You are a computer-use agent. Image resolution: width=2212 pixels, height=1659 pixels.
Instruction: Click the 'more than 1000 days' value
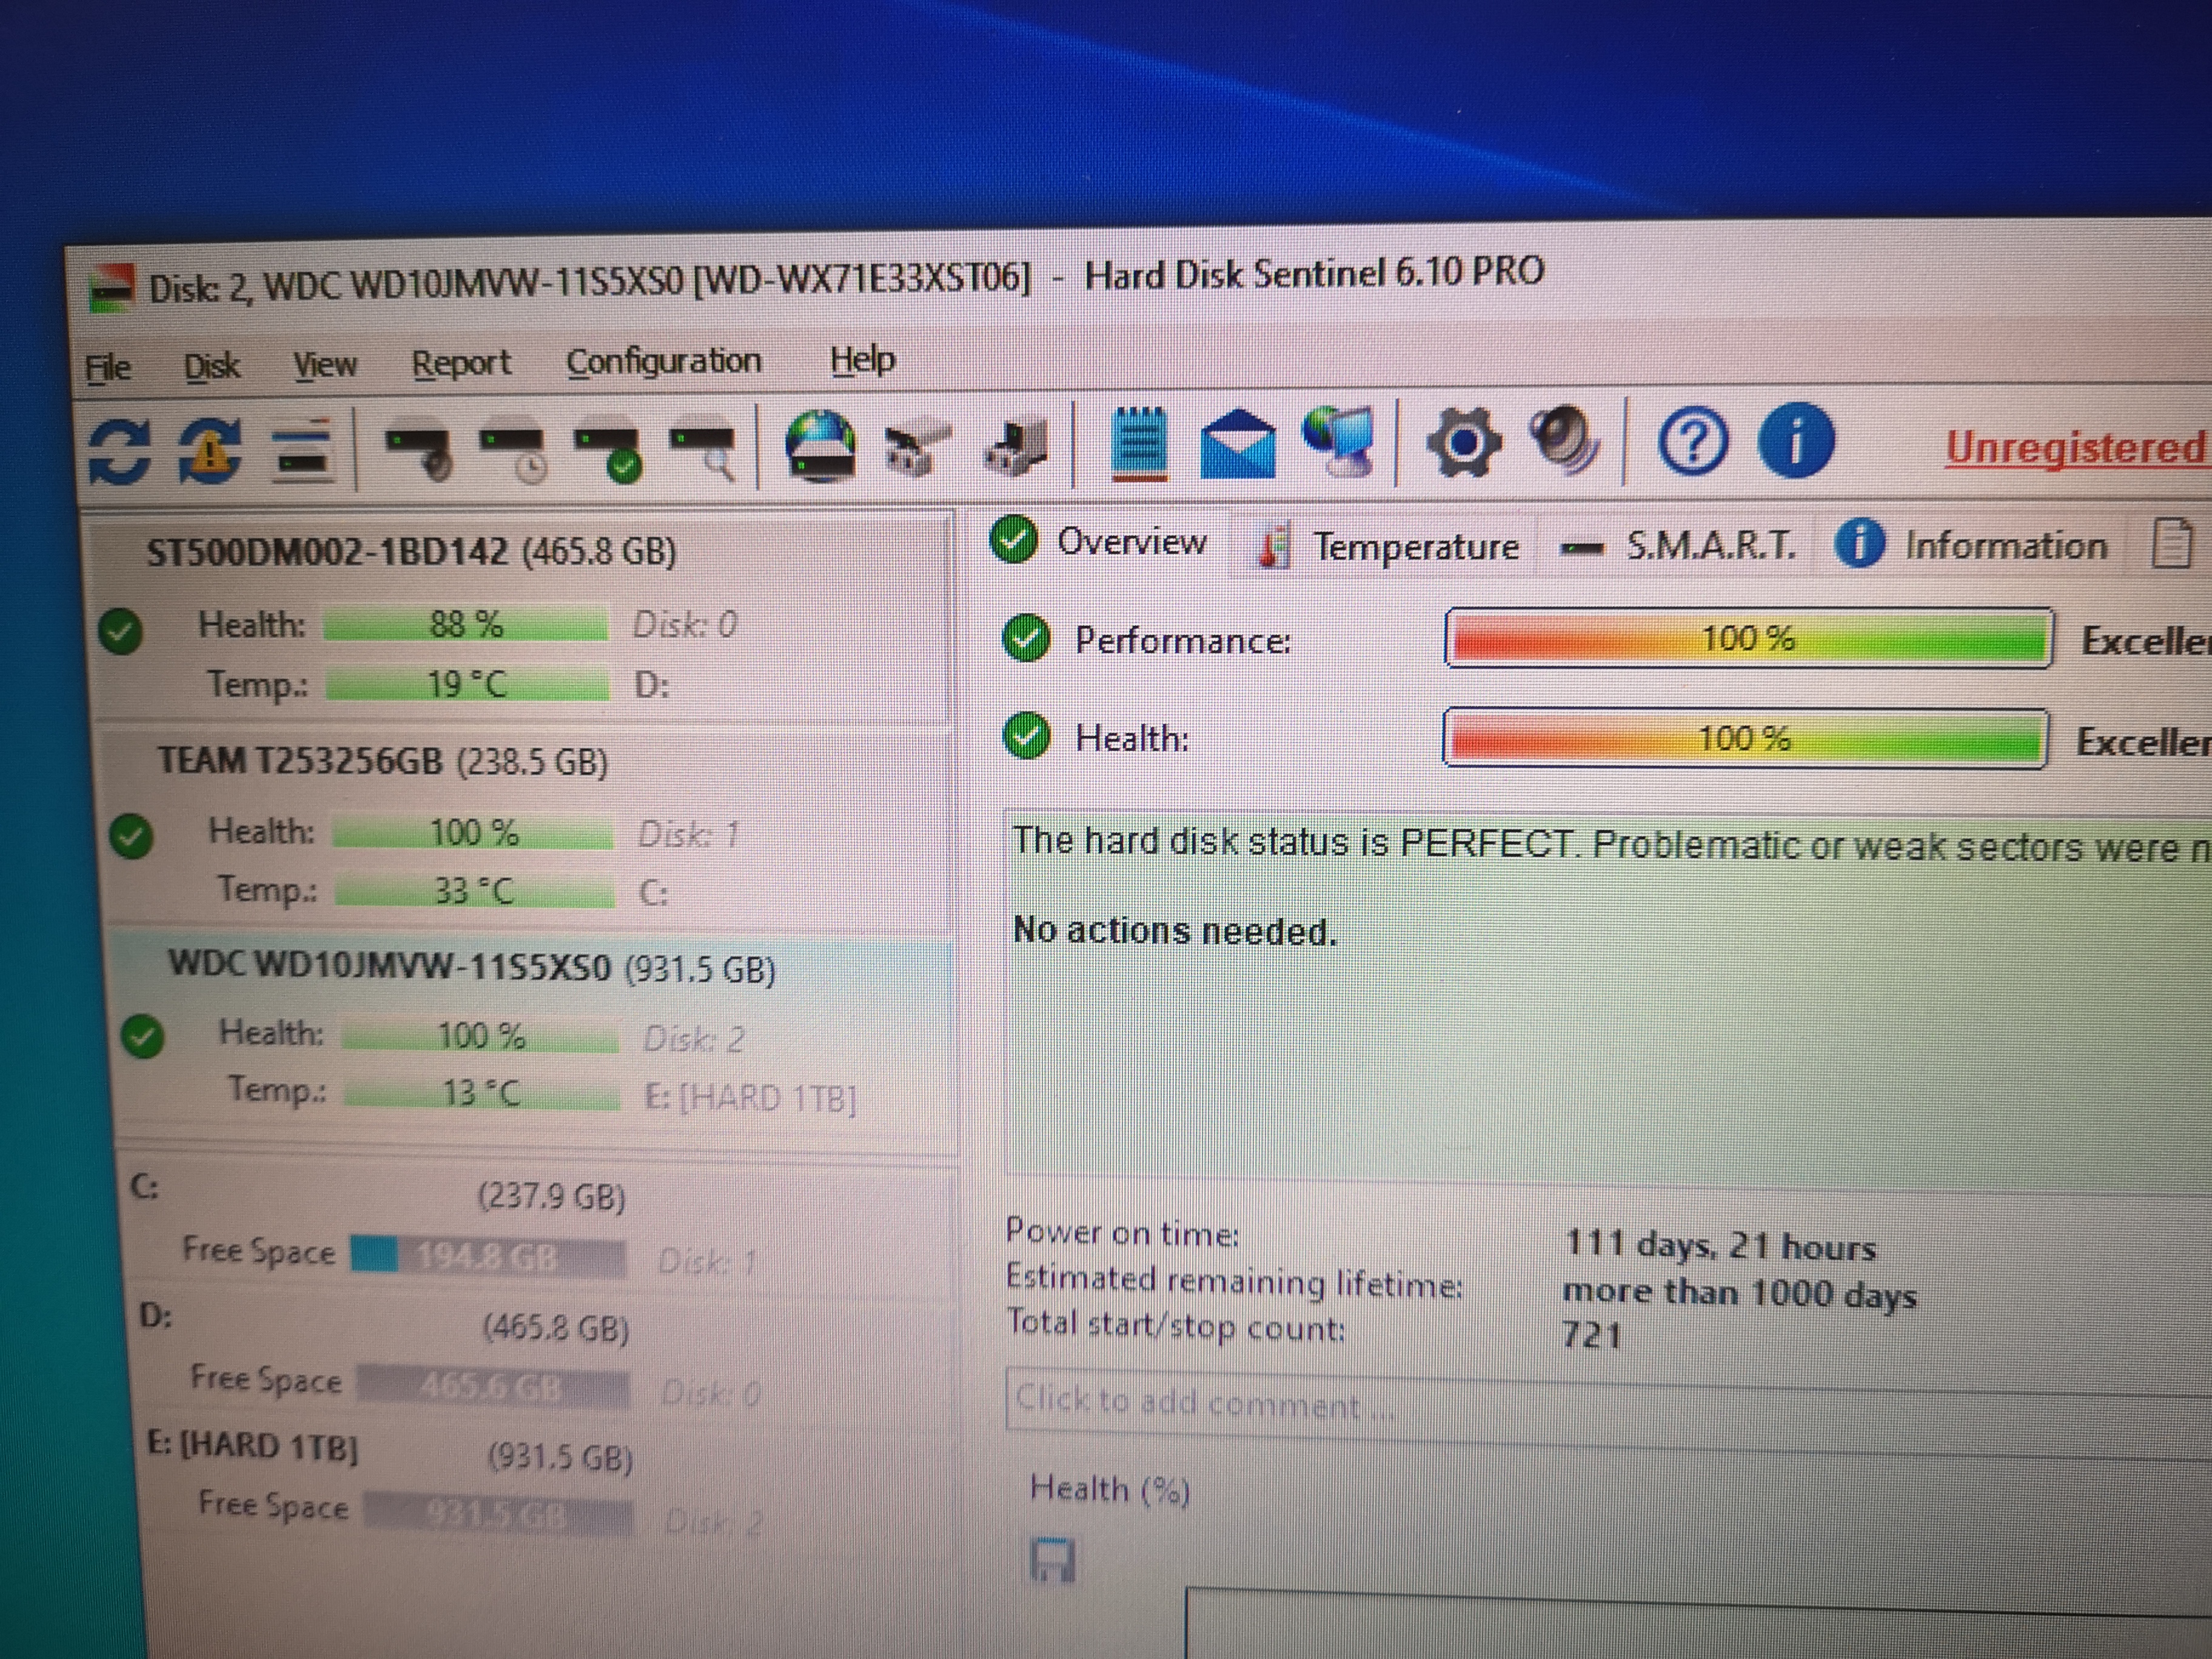1740,1293
